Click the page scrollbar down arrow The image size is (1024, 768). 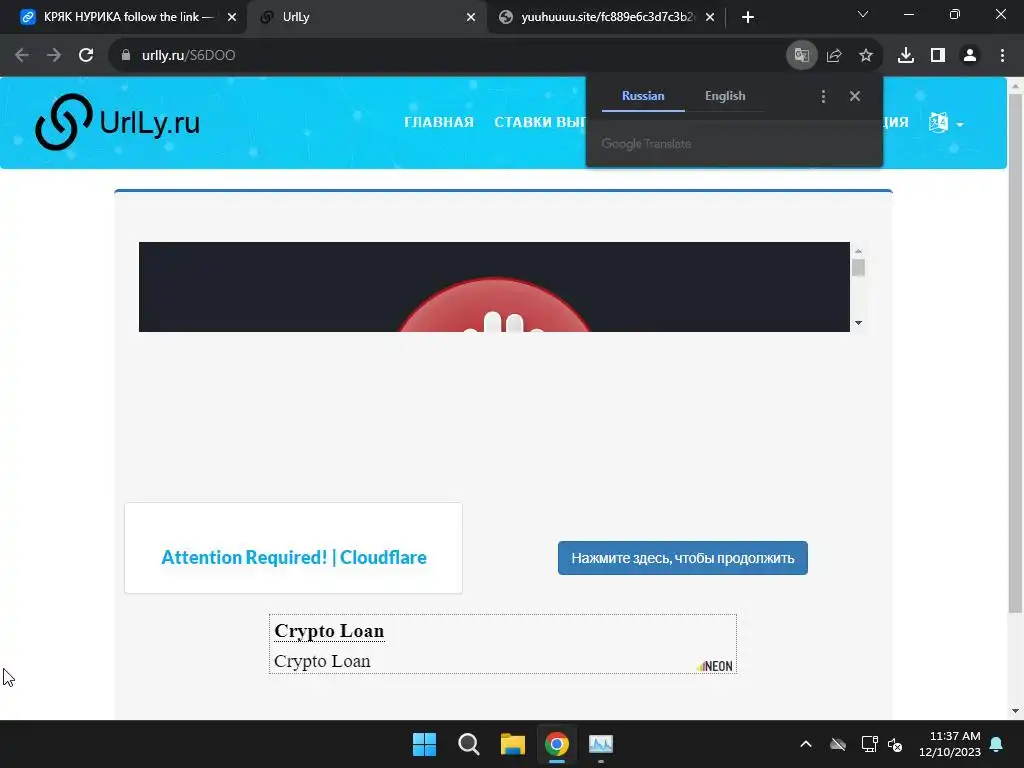click(1015, 711)
